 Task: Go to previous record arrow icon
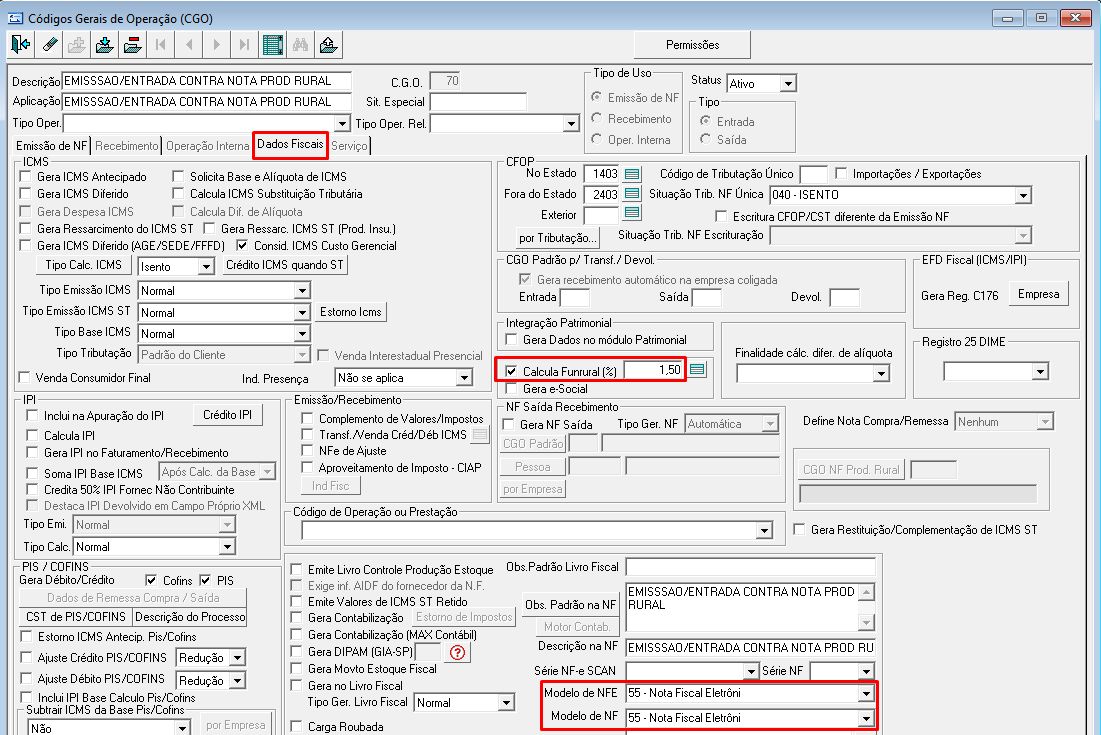188,45
